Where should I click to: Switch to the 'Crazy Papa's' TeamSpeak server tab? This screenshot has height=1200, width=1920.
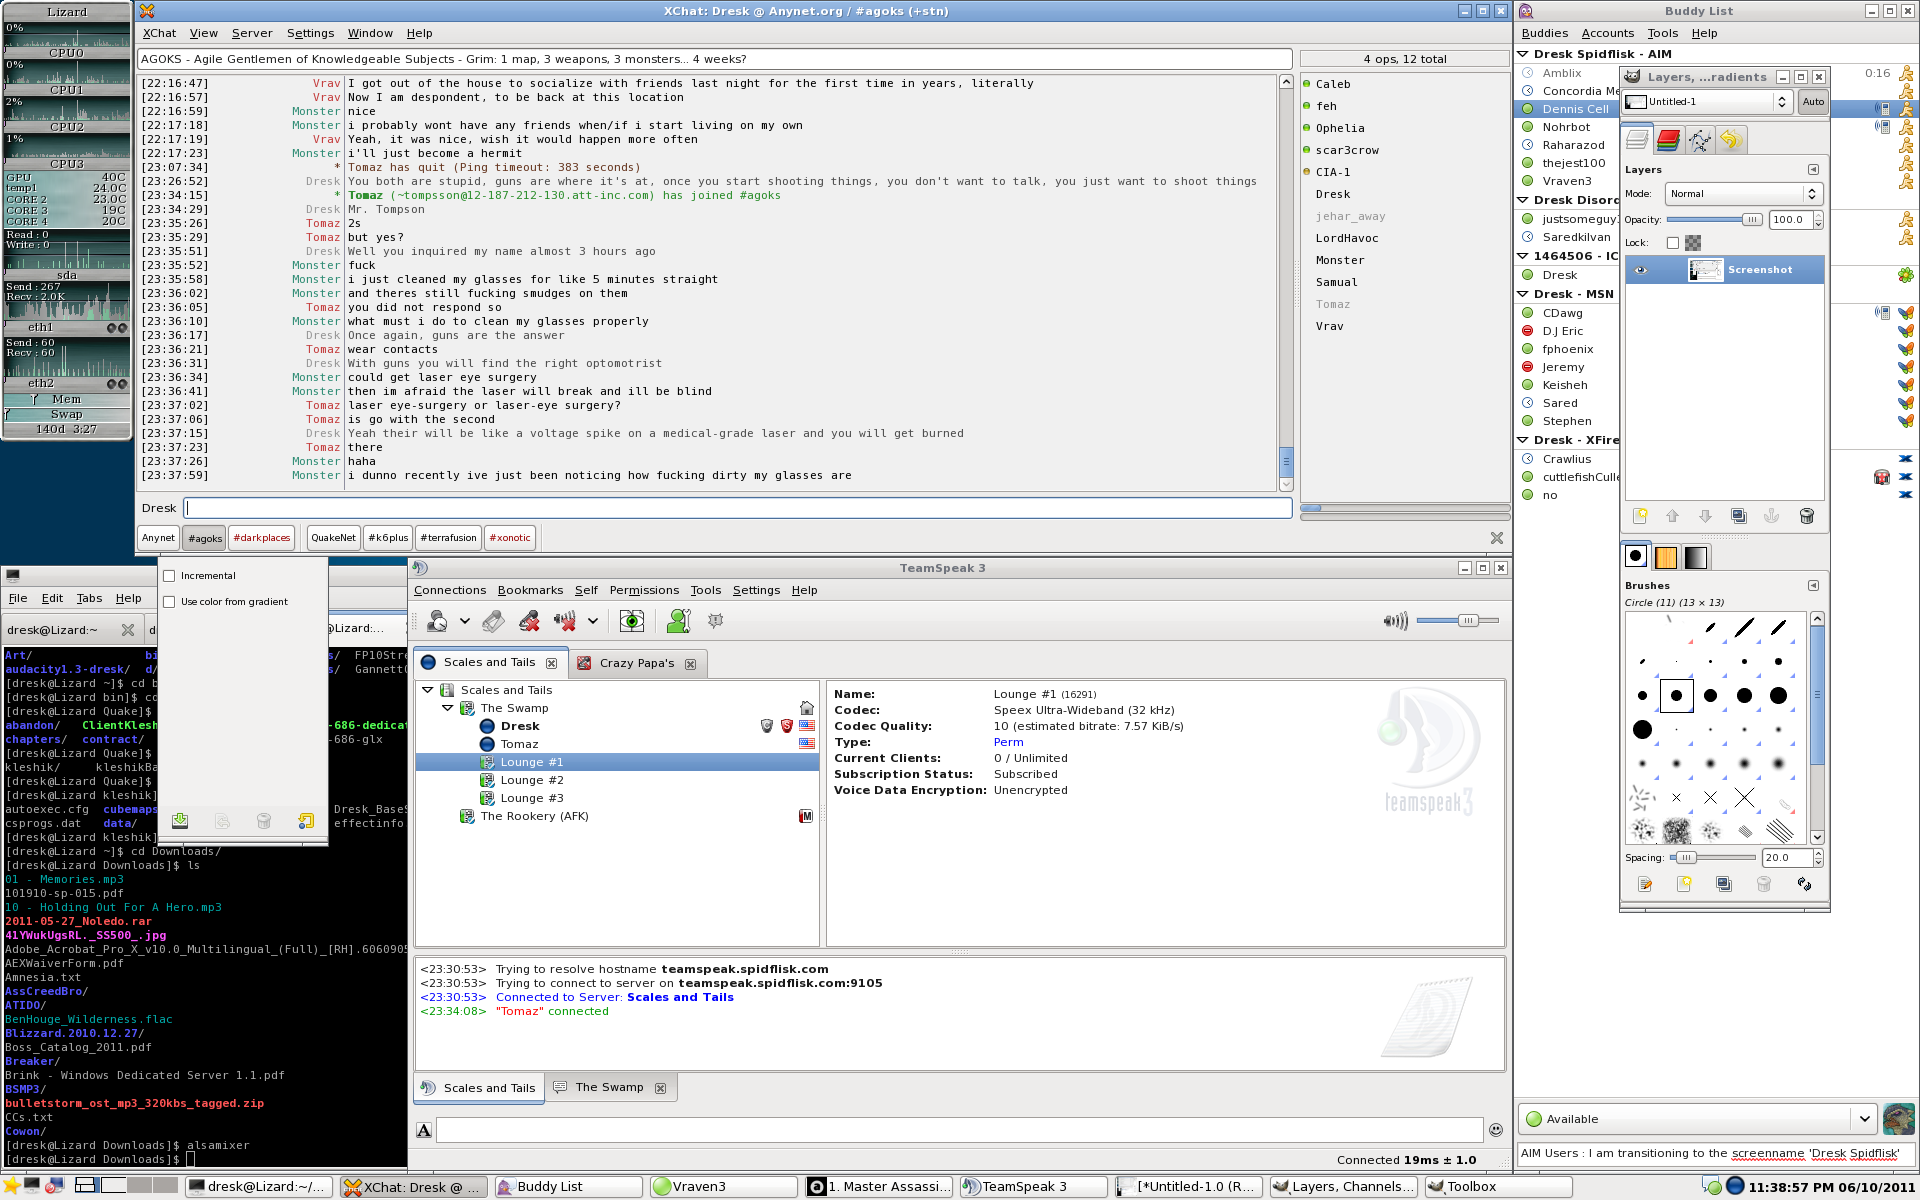click(637, 663)
